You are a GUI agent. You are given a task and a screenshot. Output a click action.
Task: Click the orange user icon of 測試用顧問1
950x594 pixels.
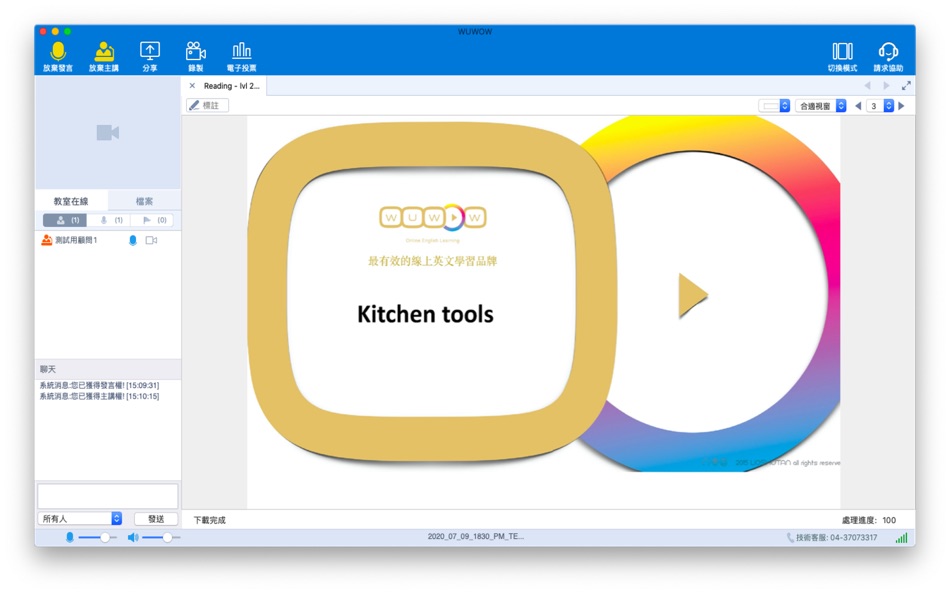click(x=47, y=240)
